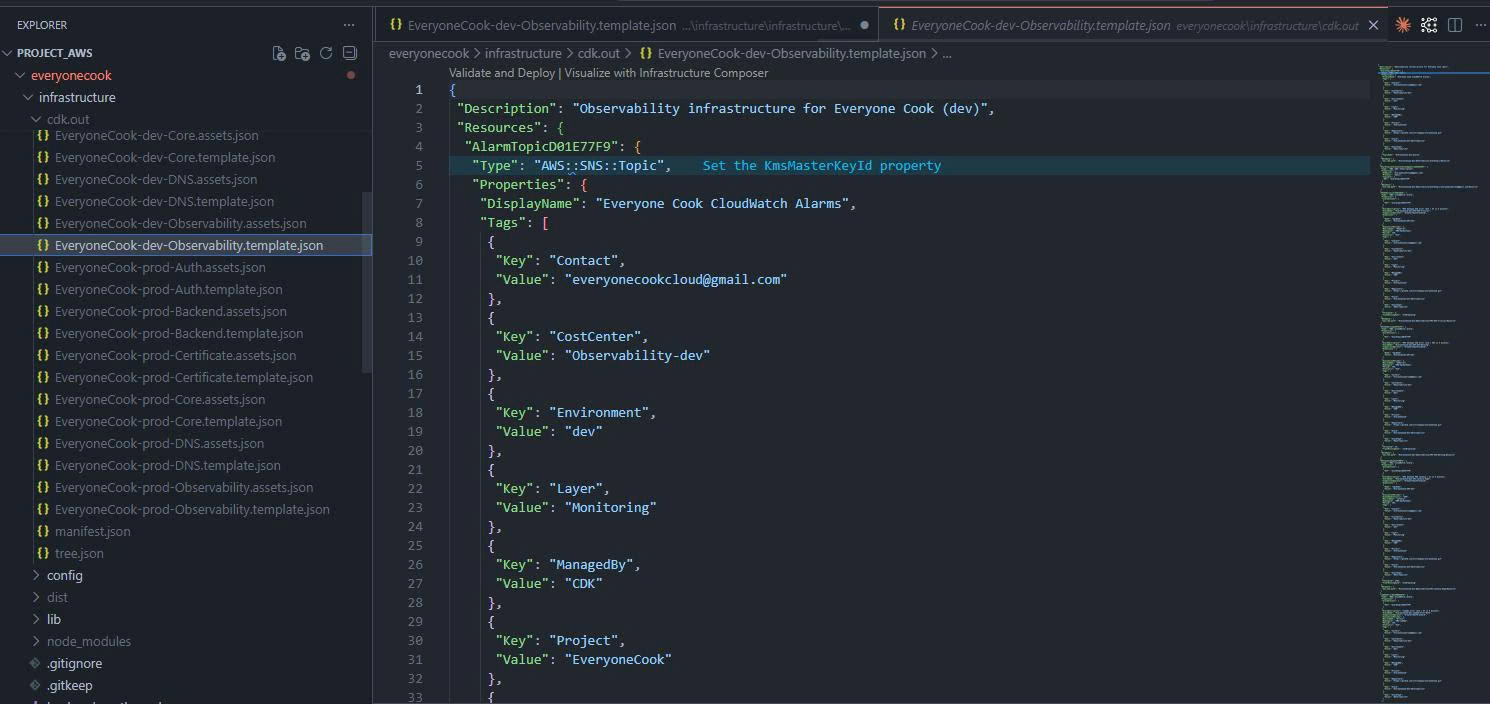
Task: Select EveryoneCook-dev-Observability.template.json in Explorer
Action: [x=189, y=245]
